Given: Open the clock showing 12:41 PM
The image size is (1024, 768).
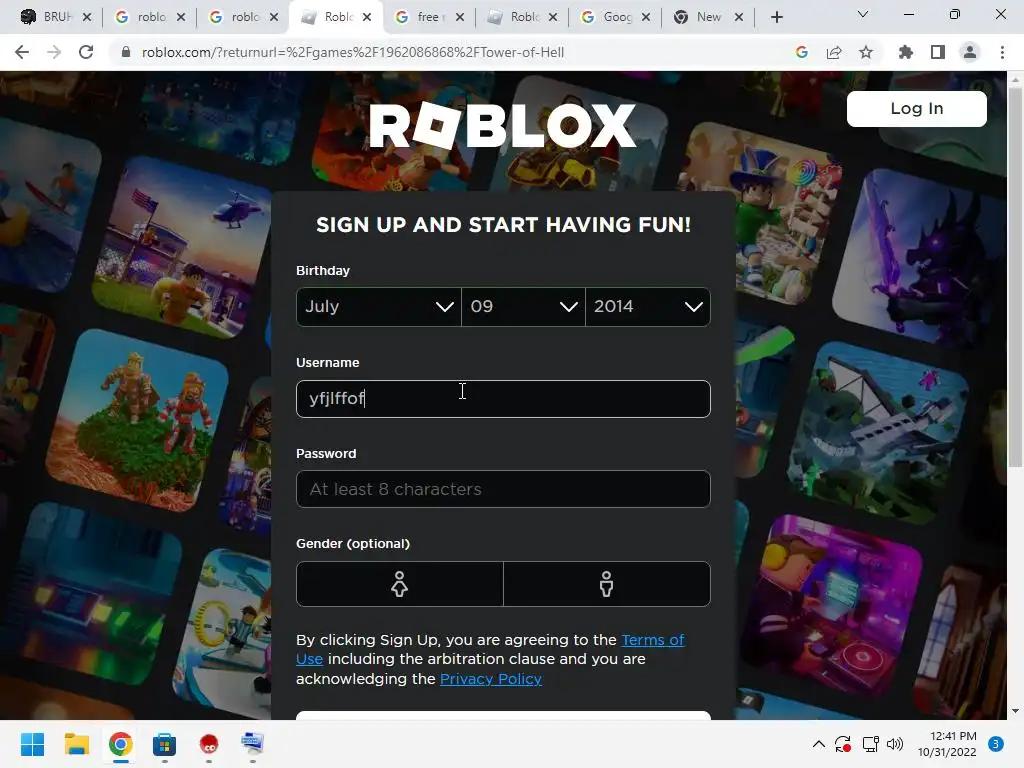Looking at the screenshot, I should tap(947, 744).
